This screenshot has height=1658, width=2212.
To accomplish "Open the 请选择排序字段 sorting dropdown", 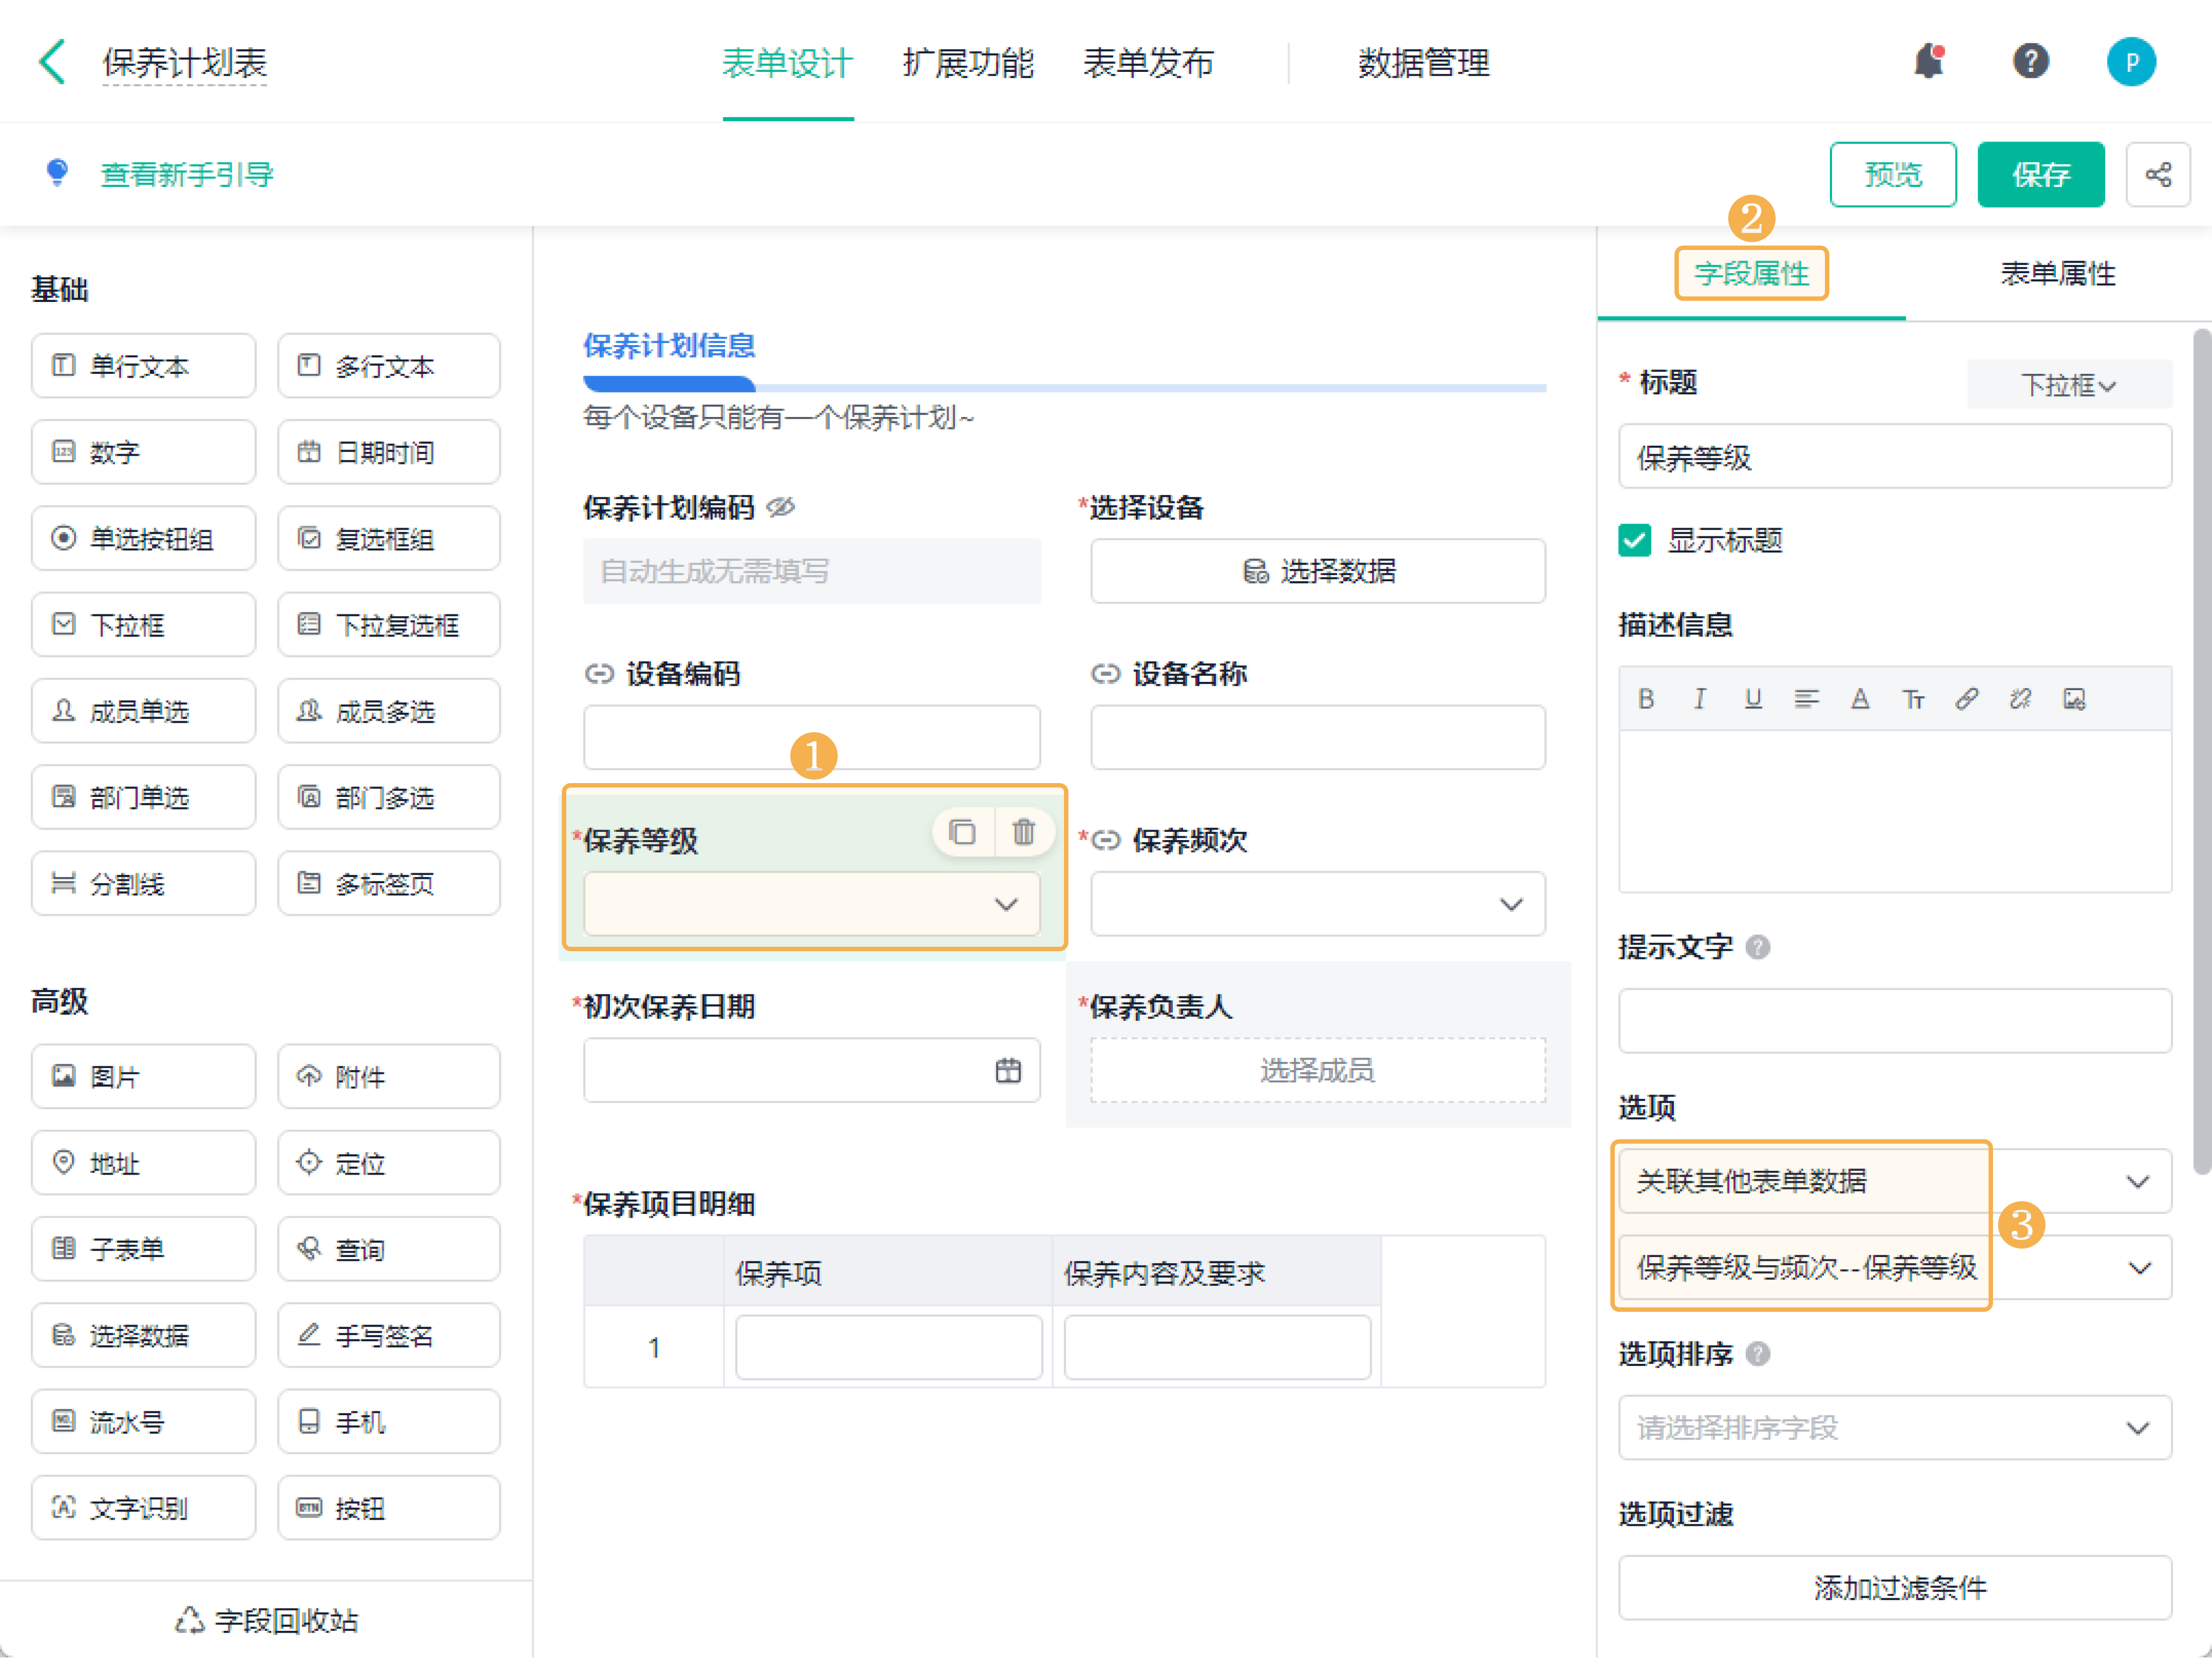I will 1895,1428.
